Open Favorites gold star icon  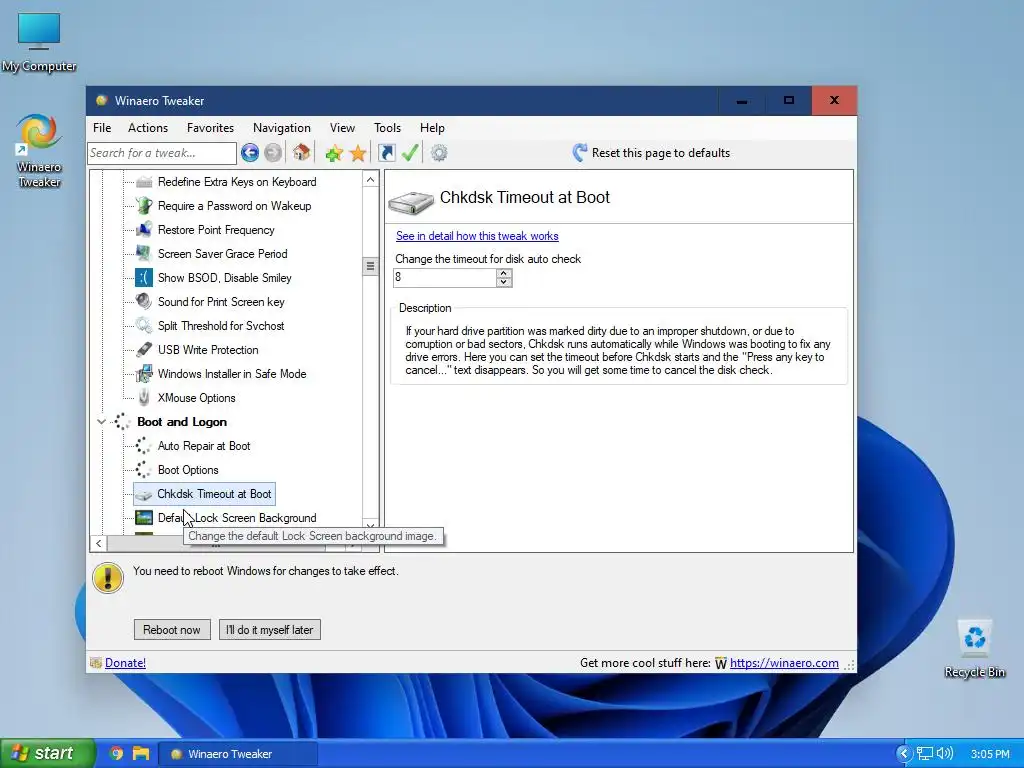click(358, 153)
